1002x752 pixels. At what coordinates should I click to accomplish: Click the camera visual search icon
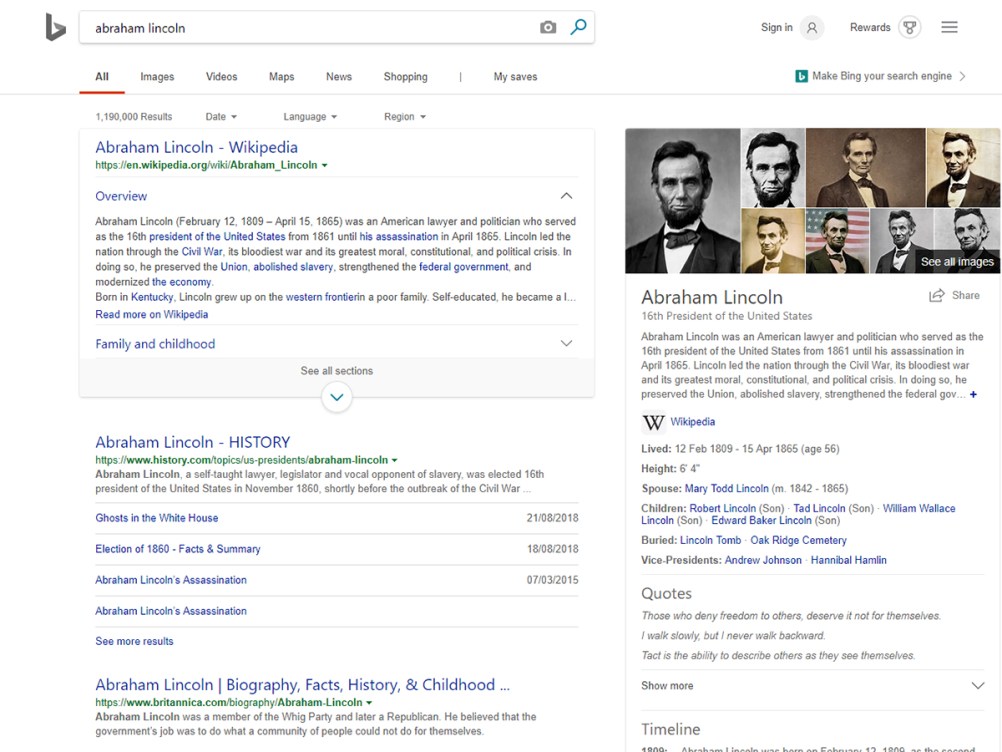coord(548,27)
